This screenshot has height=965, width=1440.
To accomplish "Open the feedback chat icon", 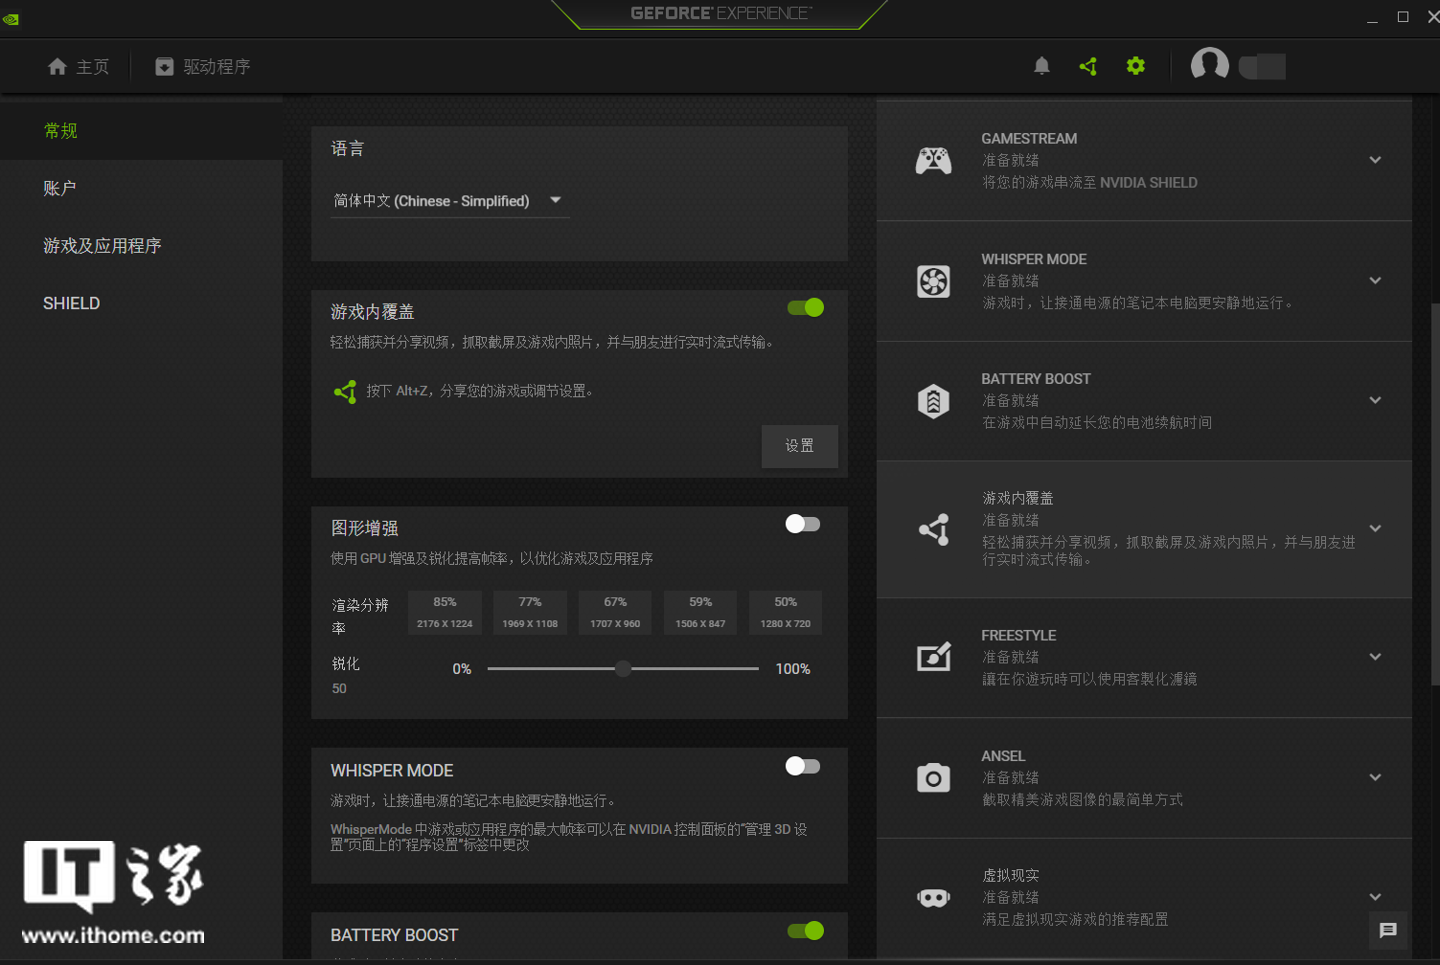I will tap(1388, 930).
